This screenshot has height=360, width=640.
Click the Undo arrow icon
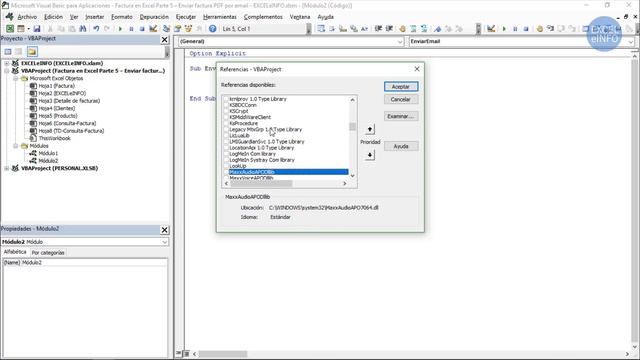point(96,29)
